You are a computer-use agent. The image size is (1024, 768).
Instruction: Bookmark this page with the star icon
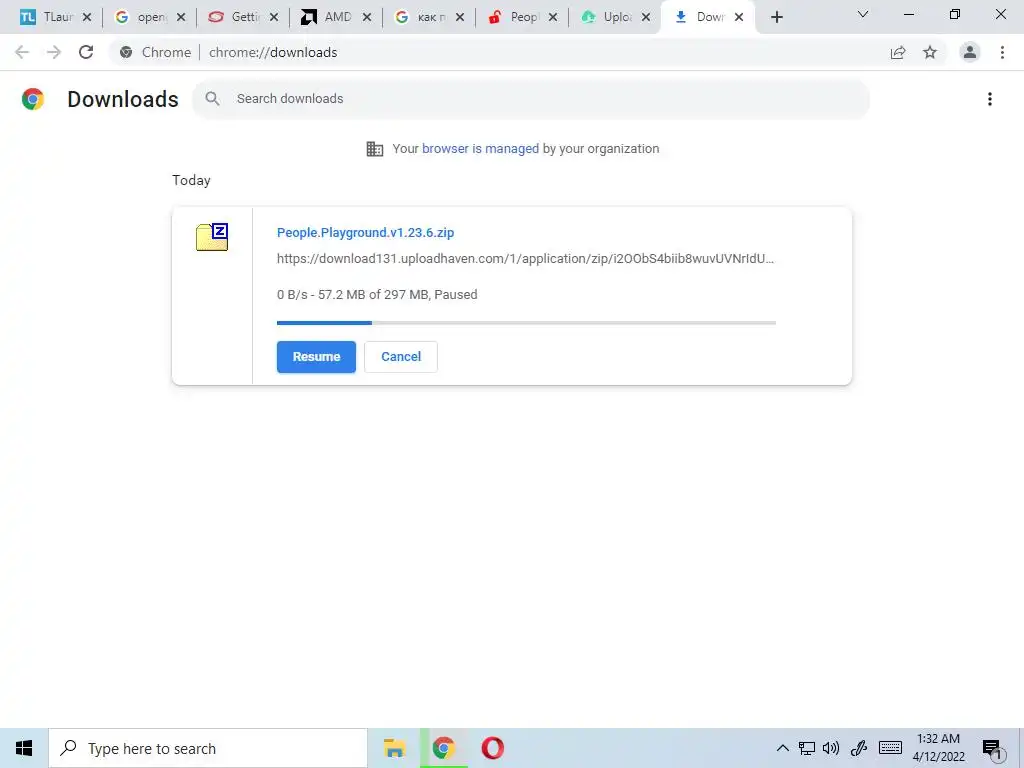(x=930, y=52)
